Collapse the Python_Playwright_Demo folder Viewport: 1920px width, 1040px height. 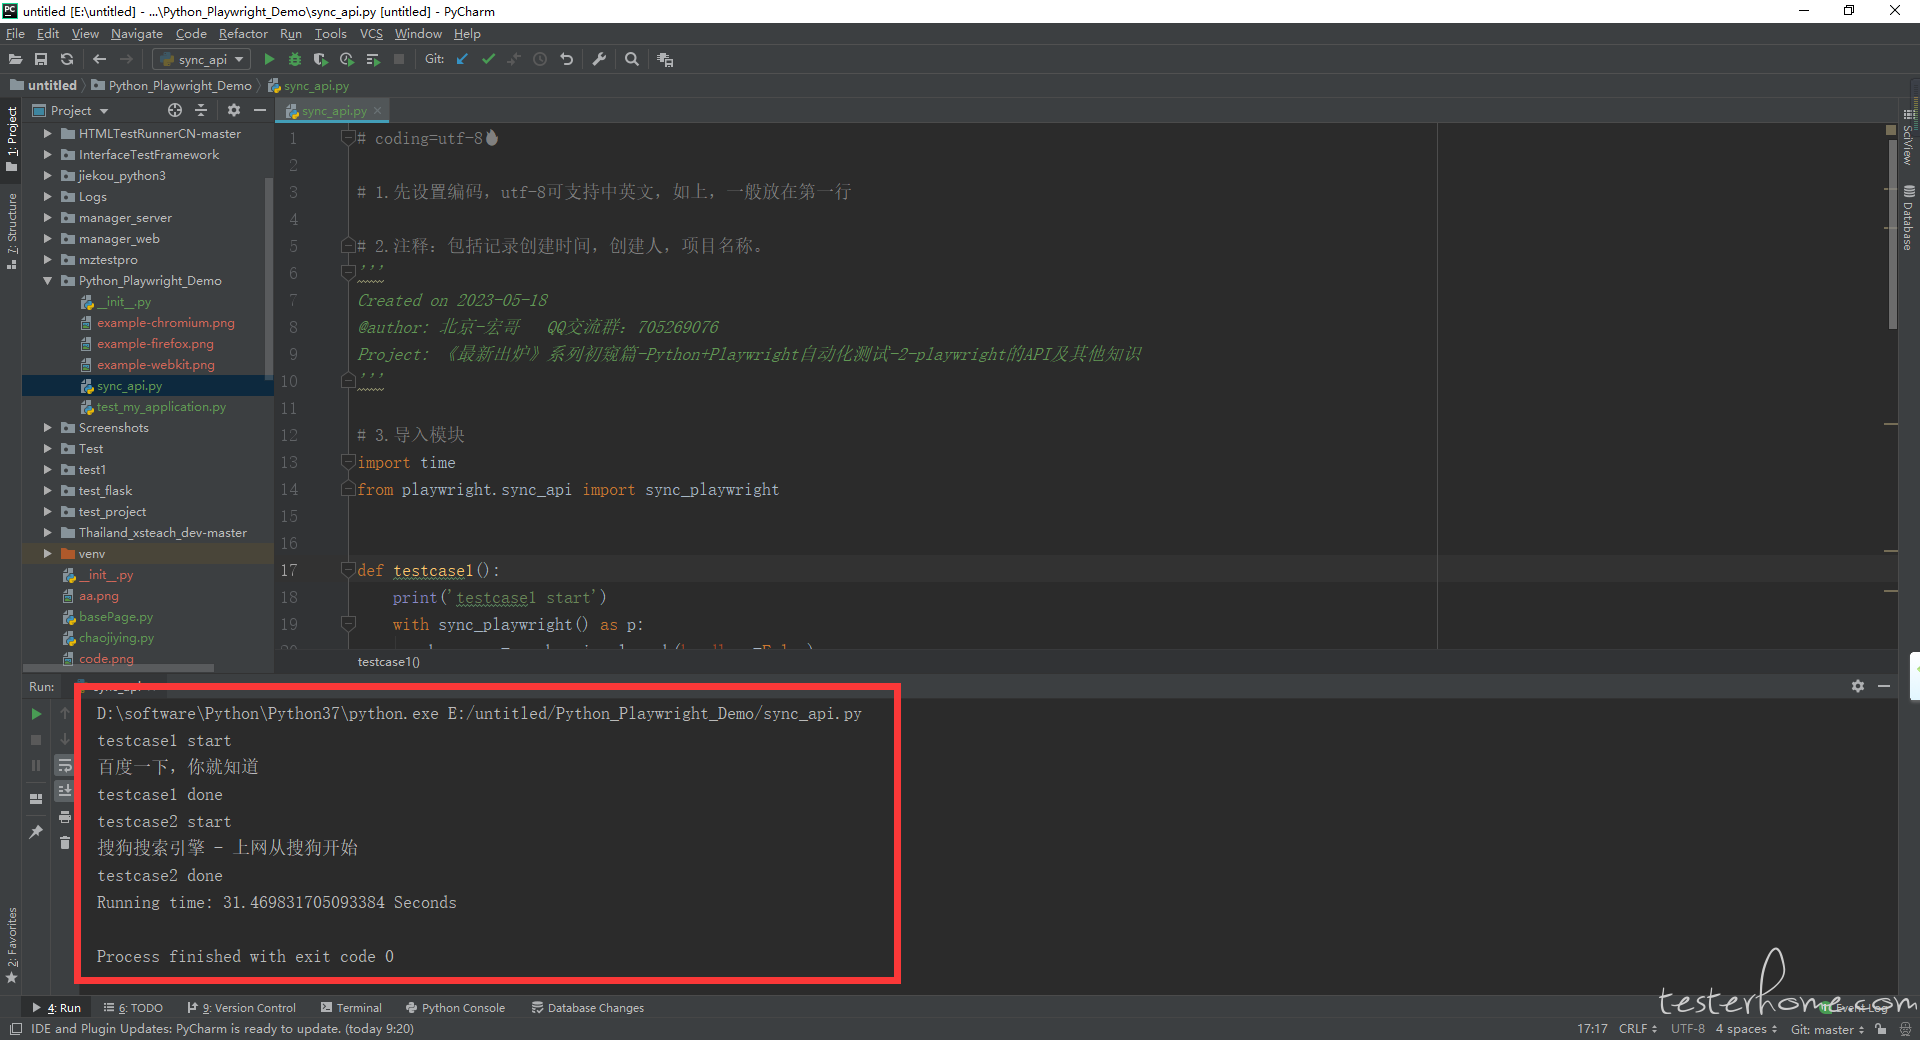pos(47,281)
